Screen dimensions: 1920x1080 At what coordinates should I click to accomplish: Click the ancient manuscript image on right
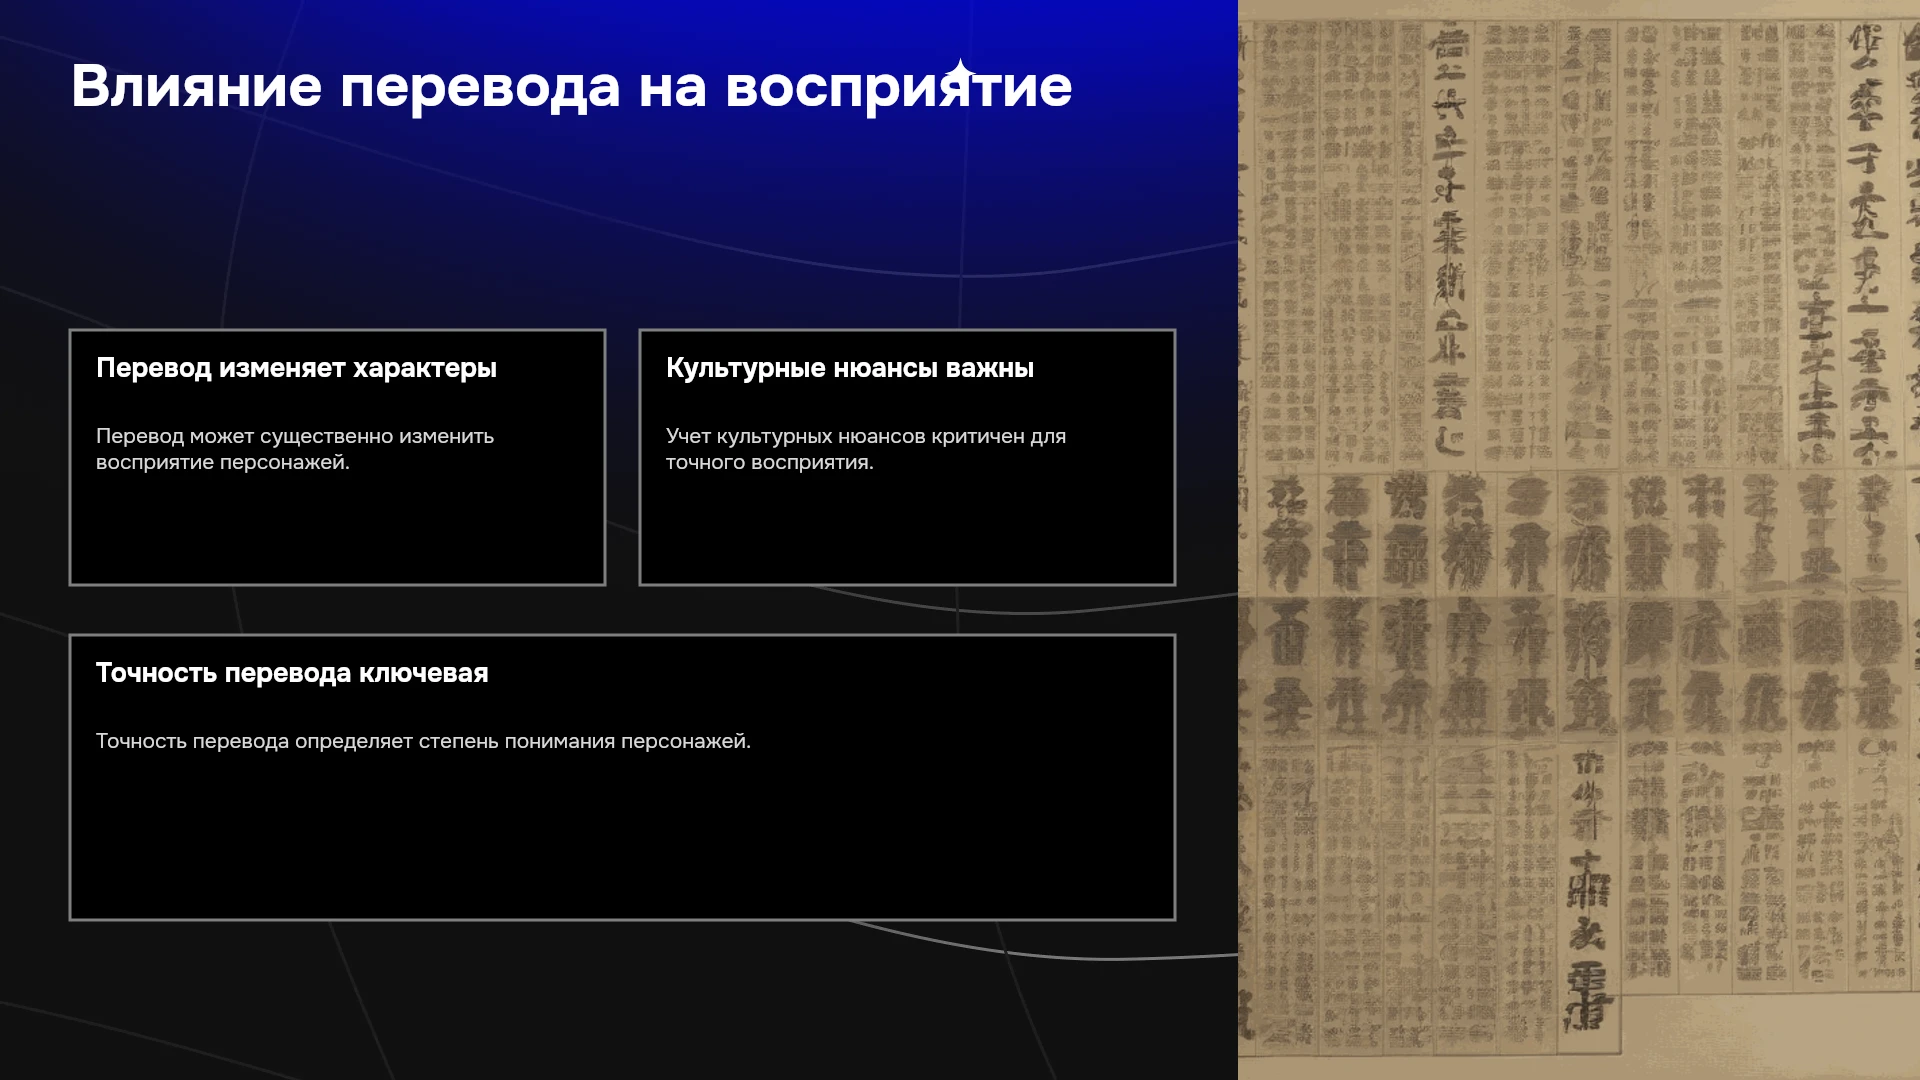1579,540
